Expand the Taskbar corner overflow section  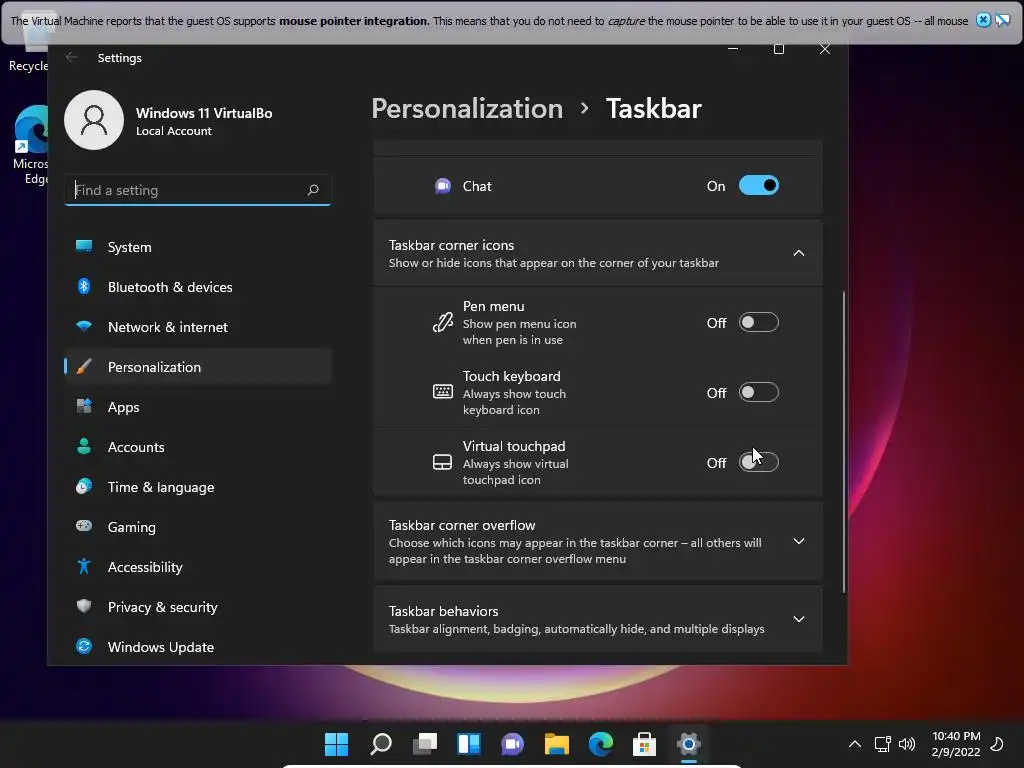pyautogui.click(x=798, y=541)
